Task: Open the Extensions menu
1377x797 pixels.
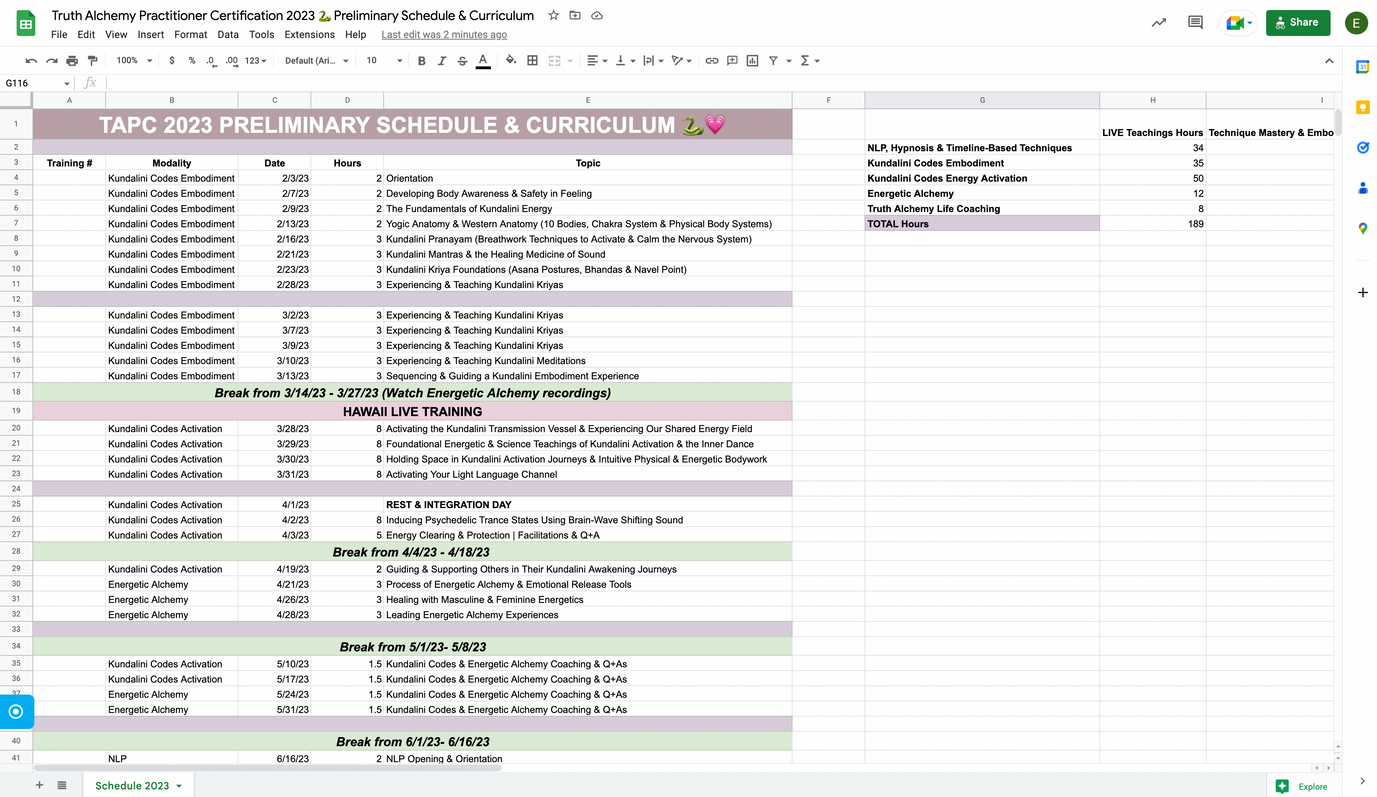Action: point(310,34)
